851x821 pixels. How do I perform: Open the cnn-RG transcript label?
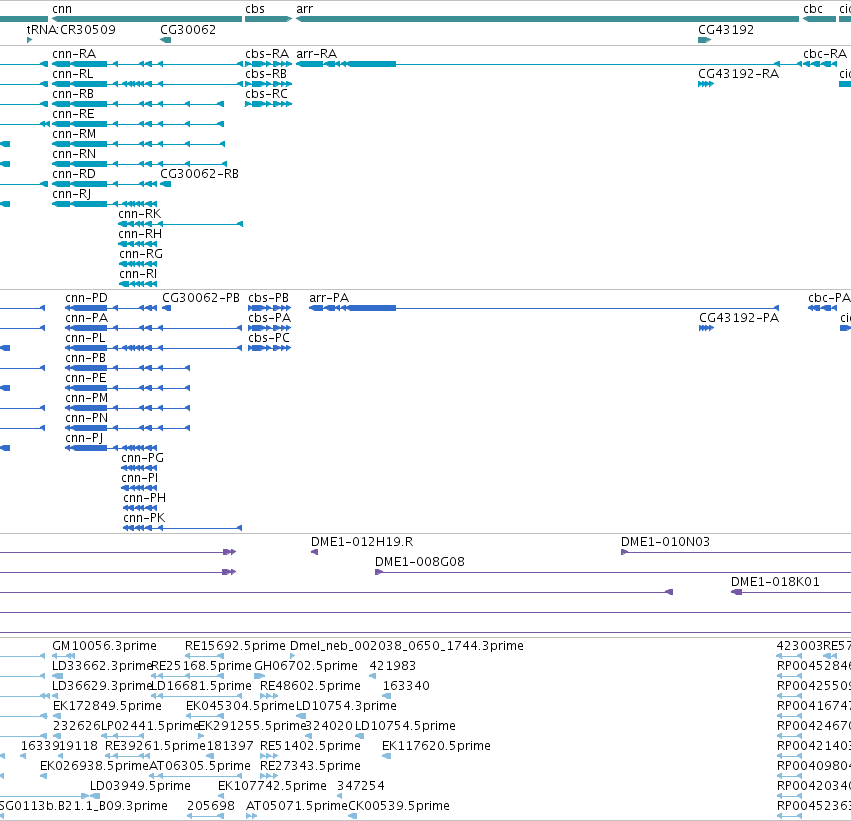141,254
